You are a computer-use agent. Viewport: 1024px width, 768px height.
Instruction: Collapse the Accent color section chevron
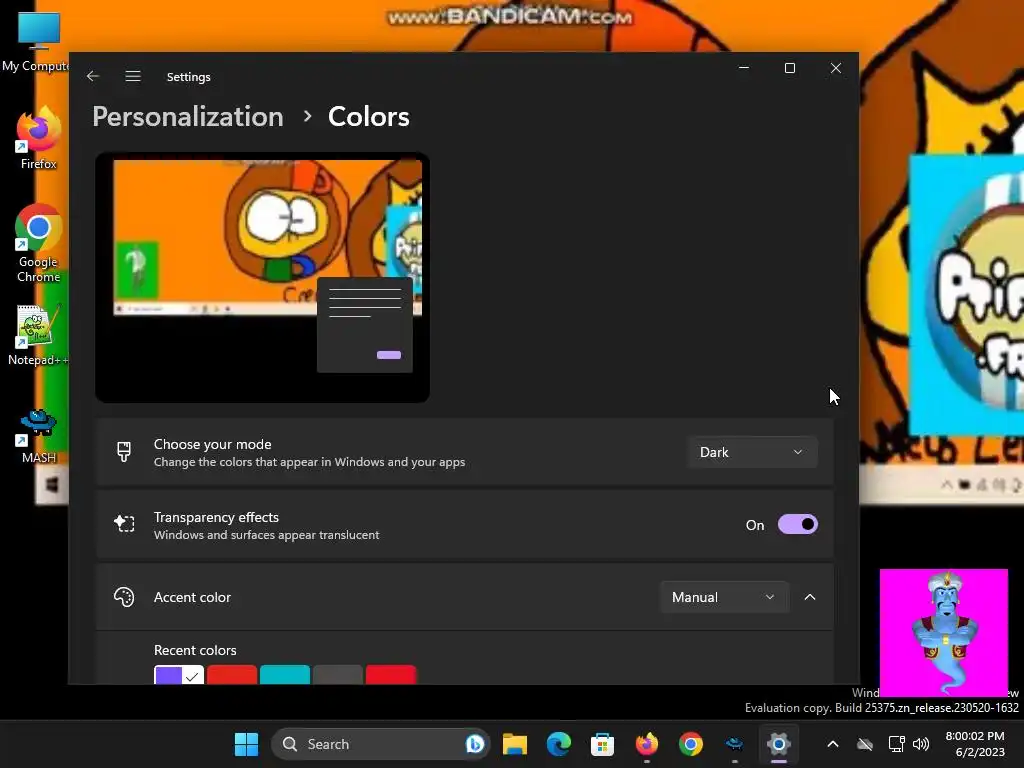coord(810,597)
